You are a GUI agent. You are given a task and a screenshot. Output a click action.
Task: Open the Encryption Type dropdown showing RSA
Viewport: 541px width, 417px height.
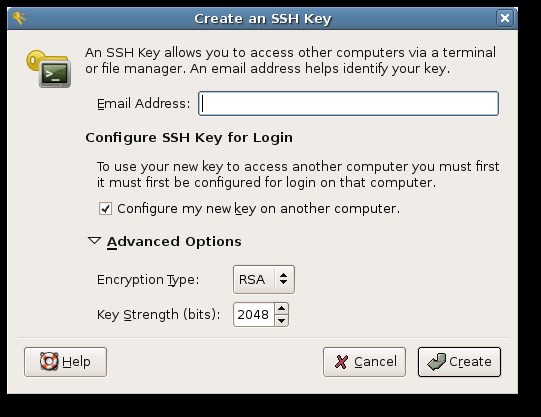pos(264,279)
